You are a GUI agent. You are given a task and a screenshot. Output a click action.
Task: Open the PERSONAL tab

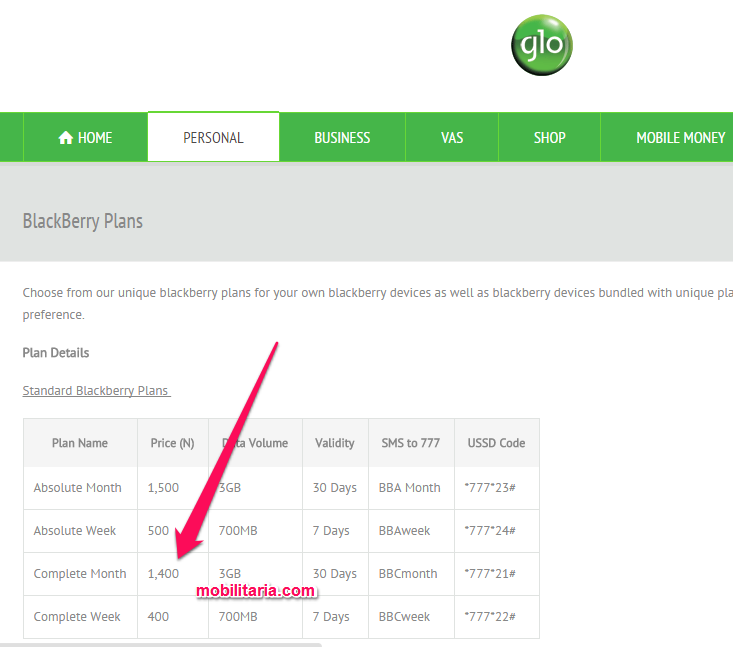coord(213,137)
